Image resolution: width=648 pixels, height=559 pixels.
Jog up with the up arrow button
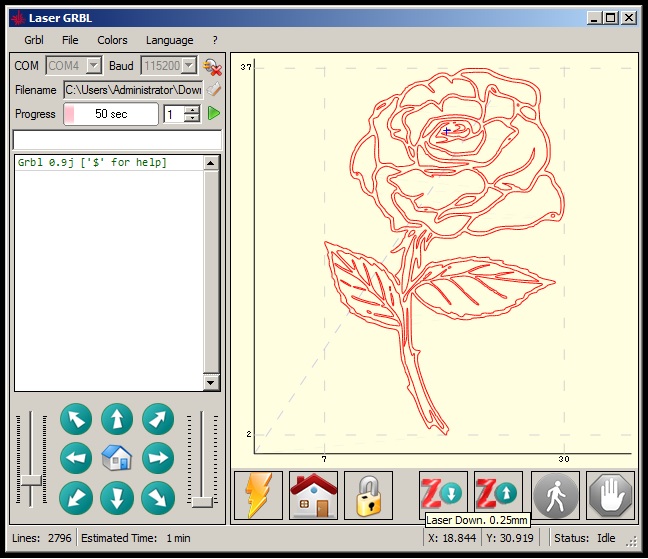coord(117,419)
